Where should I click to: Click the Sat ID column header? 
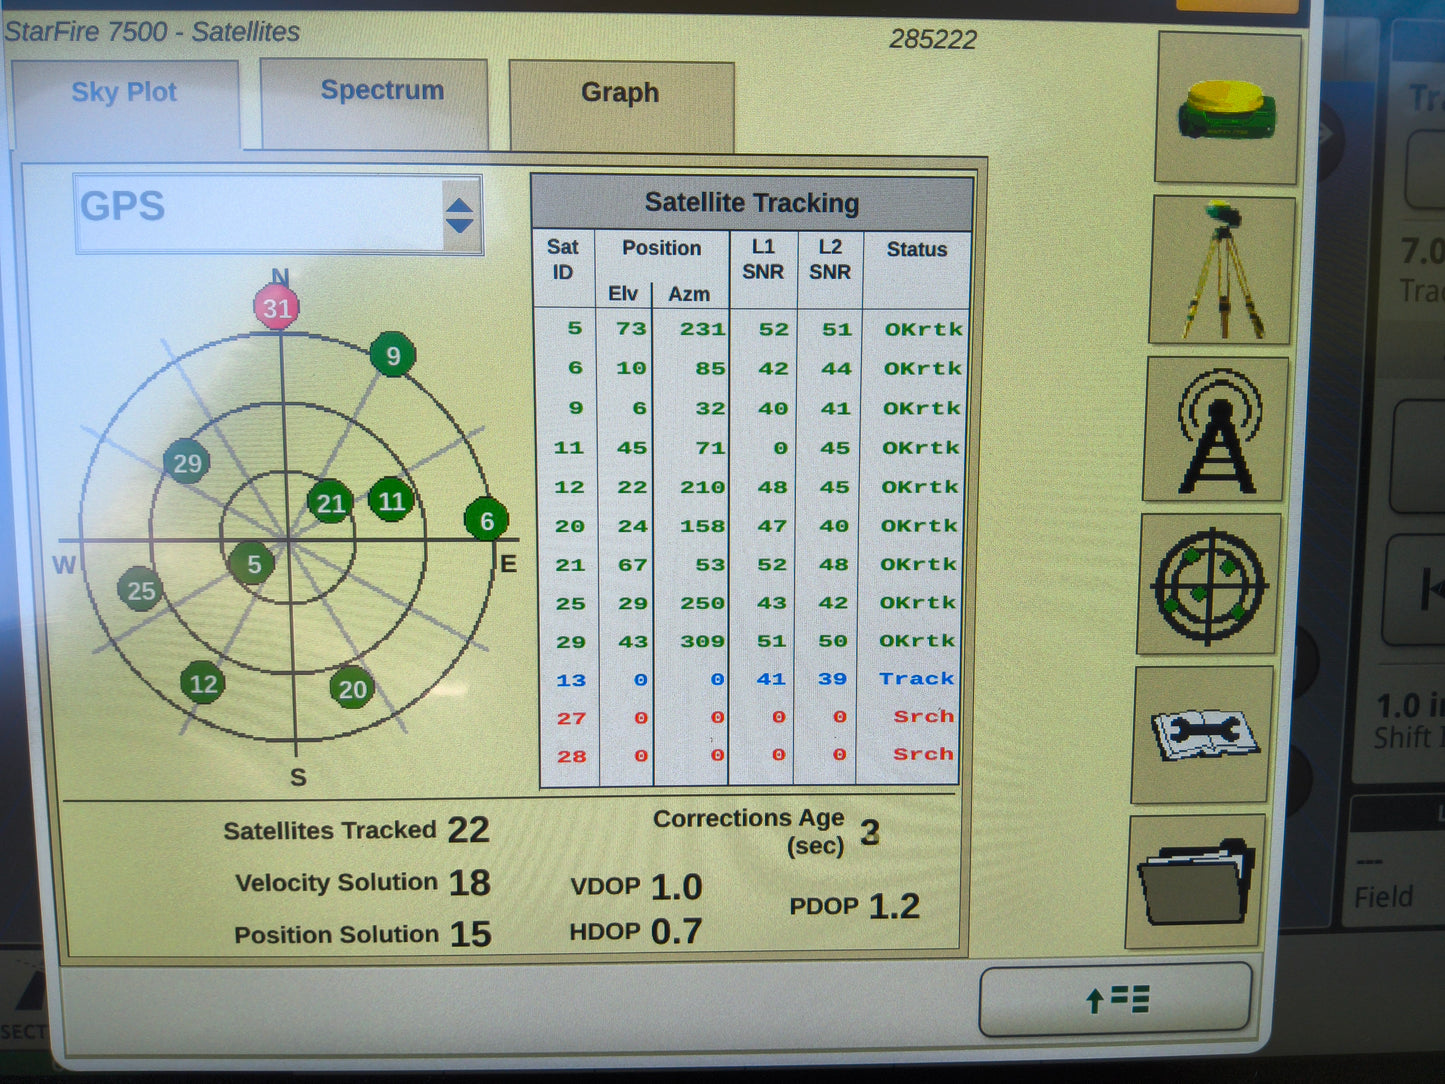[x=563, y=260]
